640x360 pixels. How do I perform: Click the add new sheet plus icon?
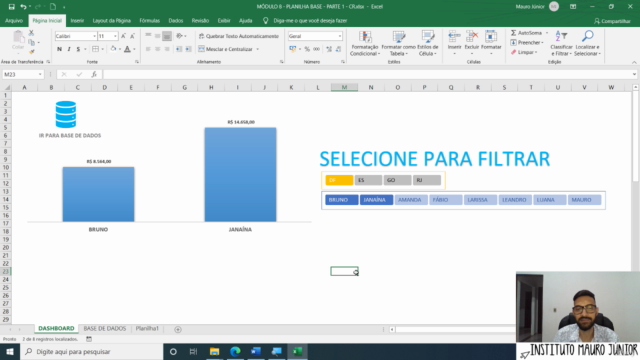click(178, 329)
